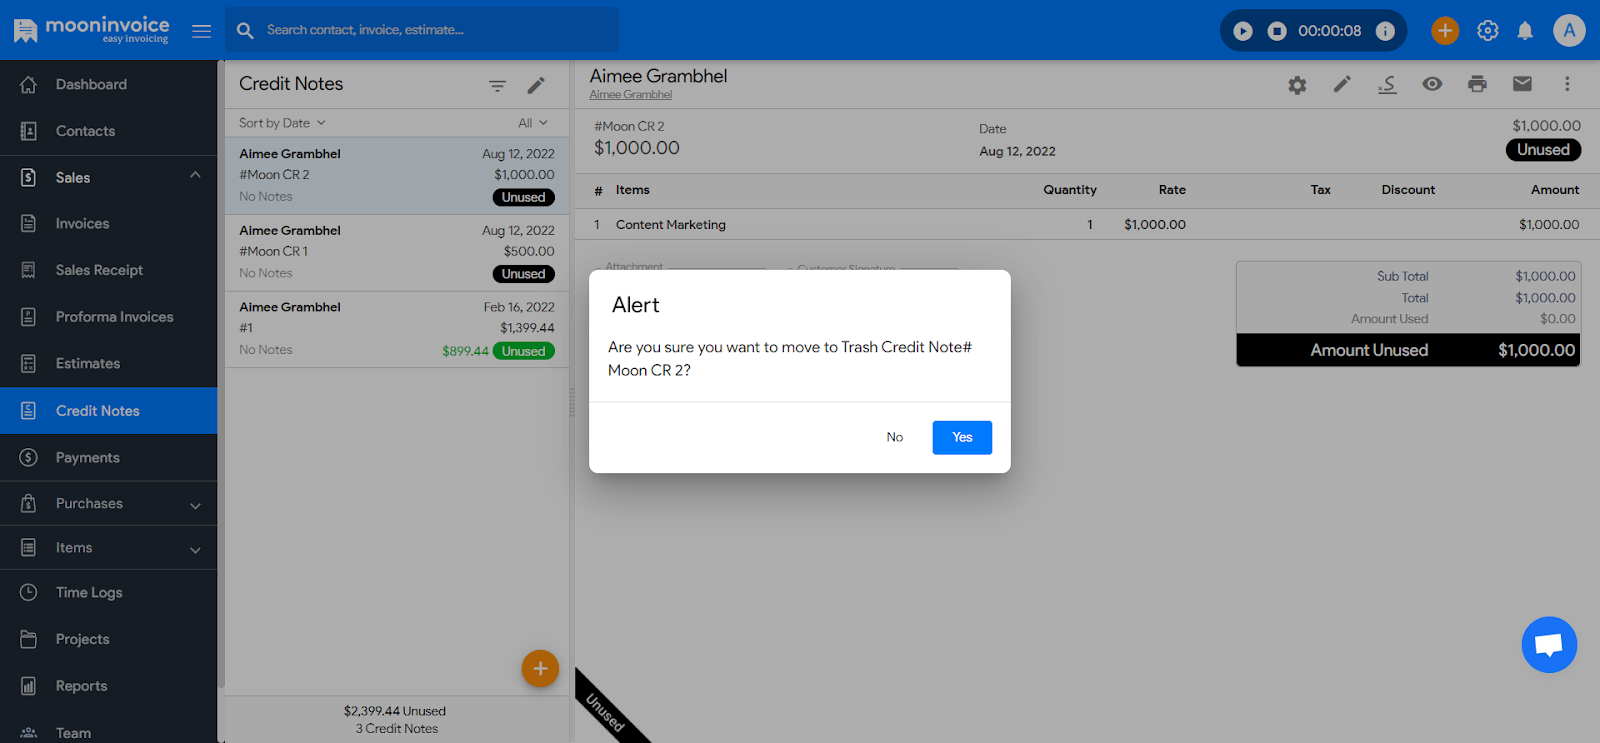
Task: Open Projects page
Action: coord(108,639)
